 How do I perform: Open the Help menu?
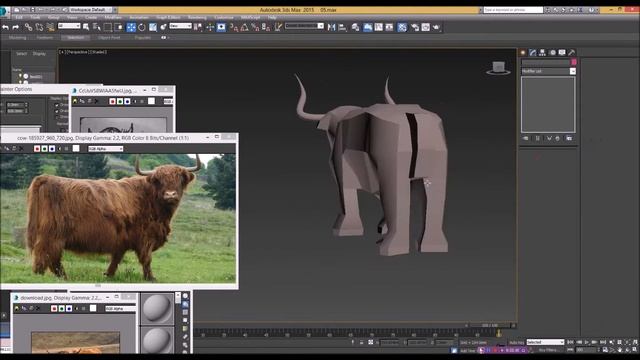272,18
